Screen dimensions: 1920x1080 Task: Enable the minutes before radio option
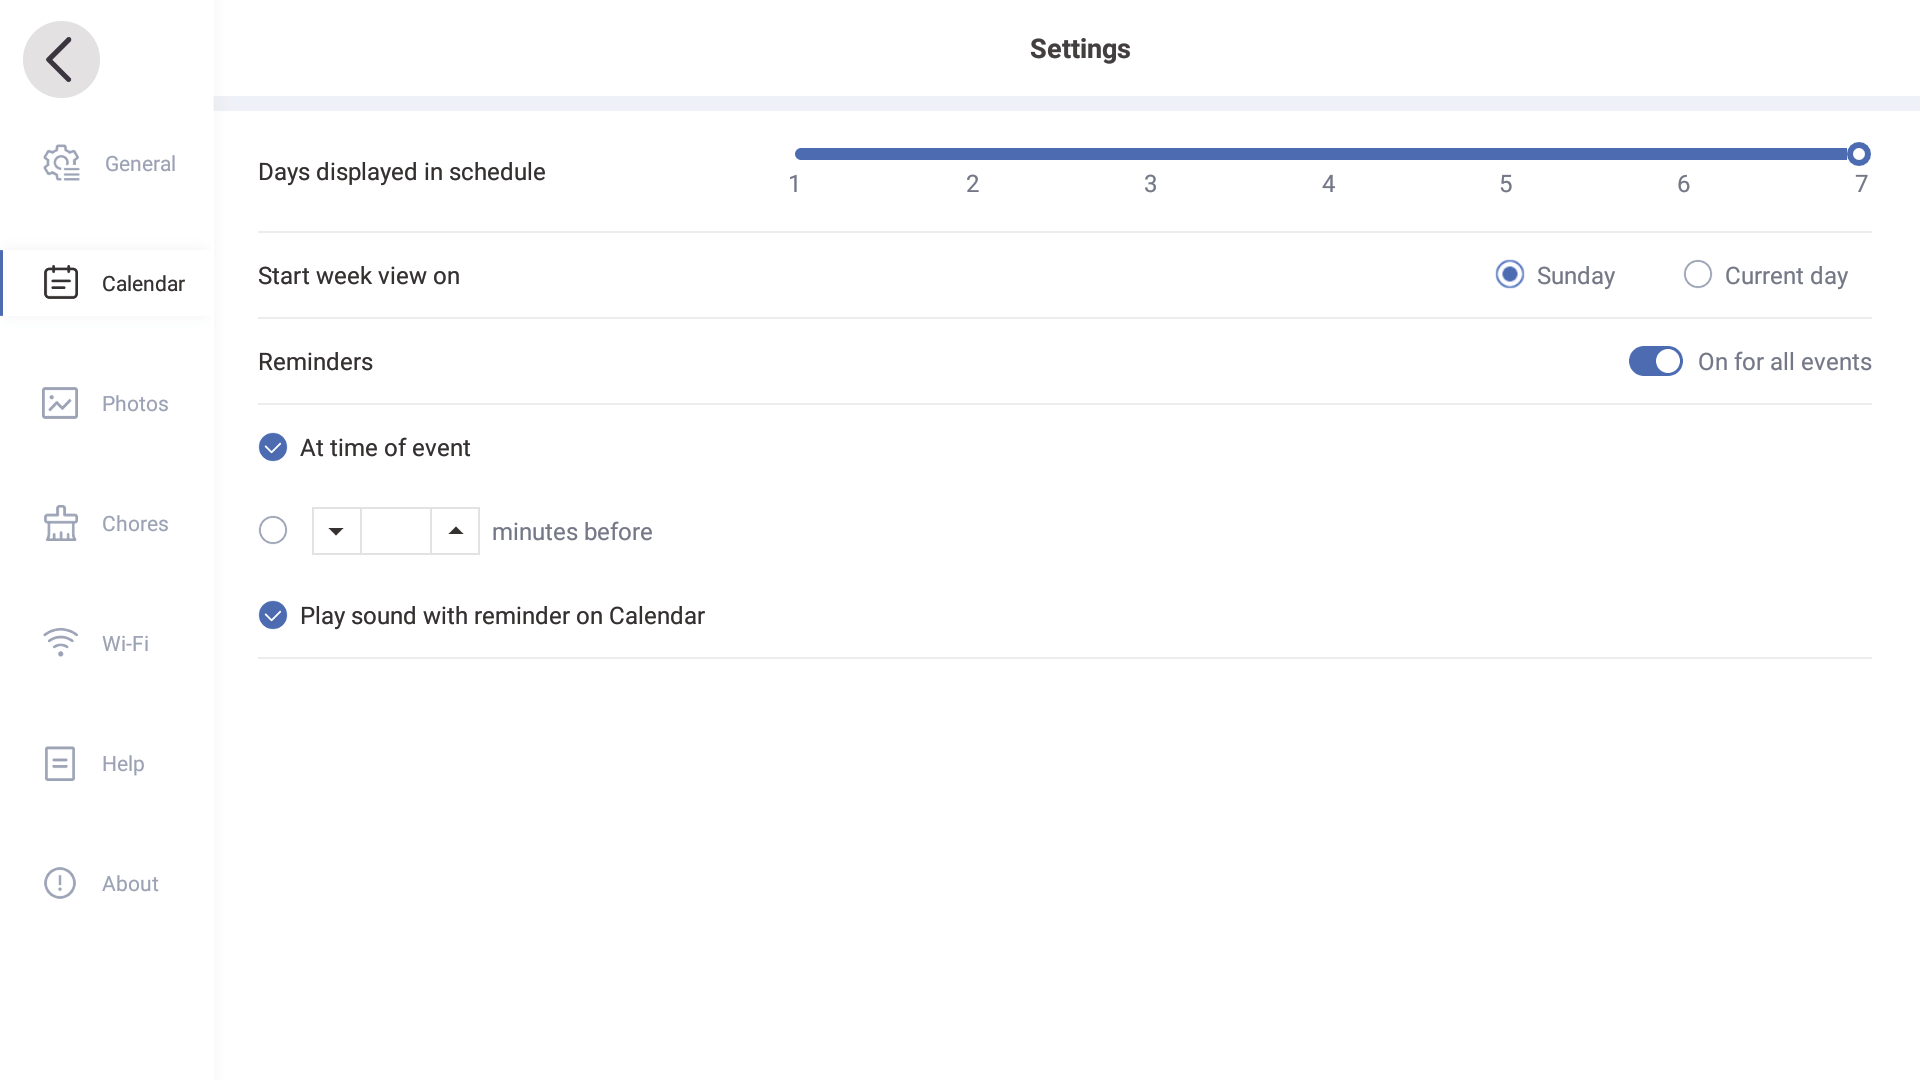click(x=273, y=530)
